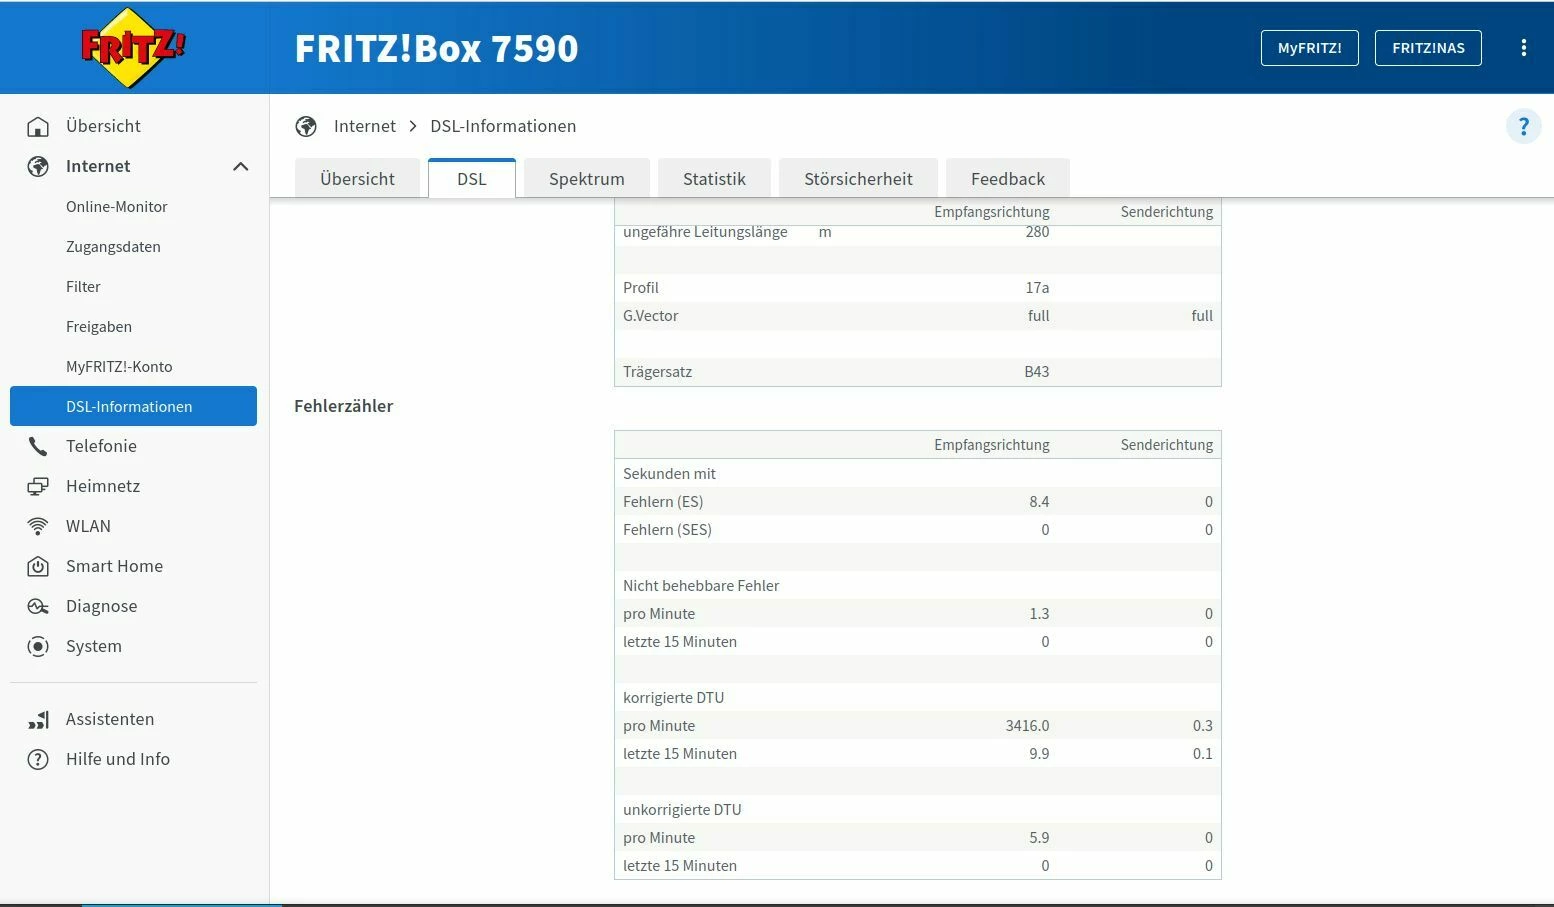Open the Statistik tab

tap(714, 179)
